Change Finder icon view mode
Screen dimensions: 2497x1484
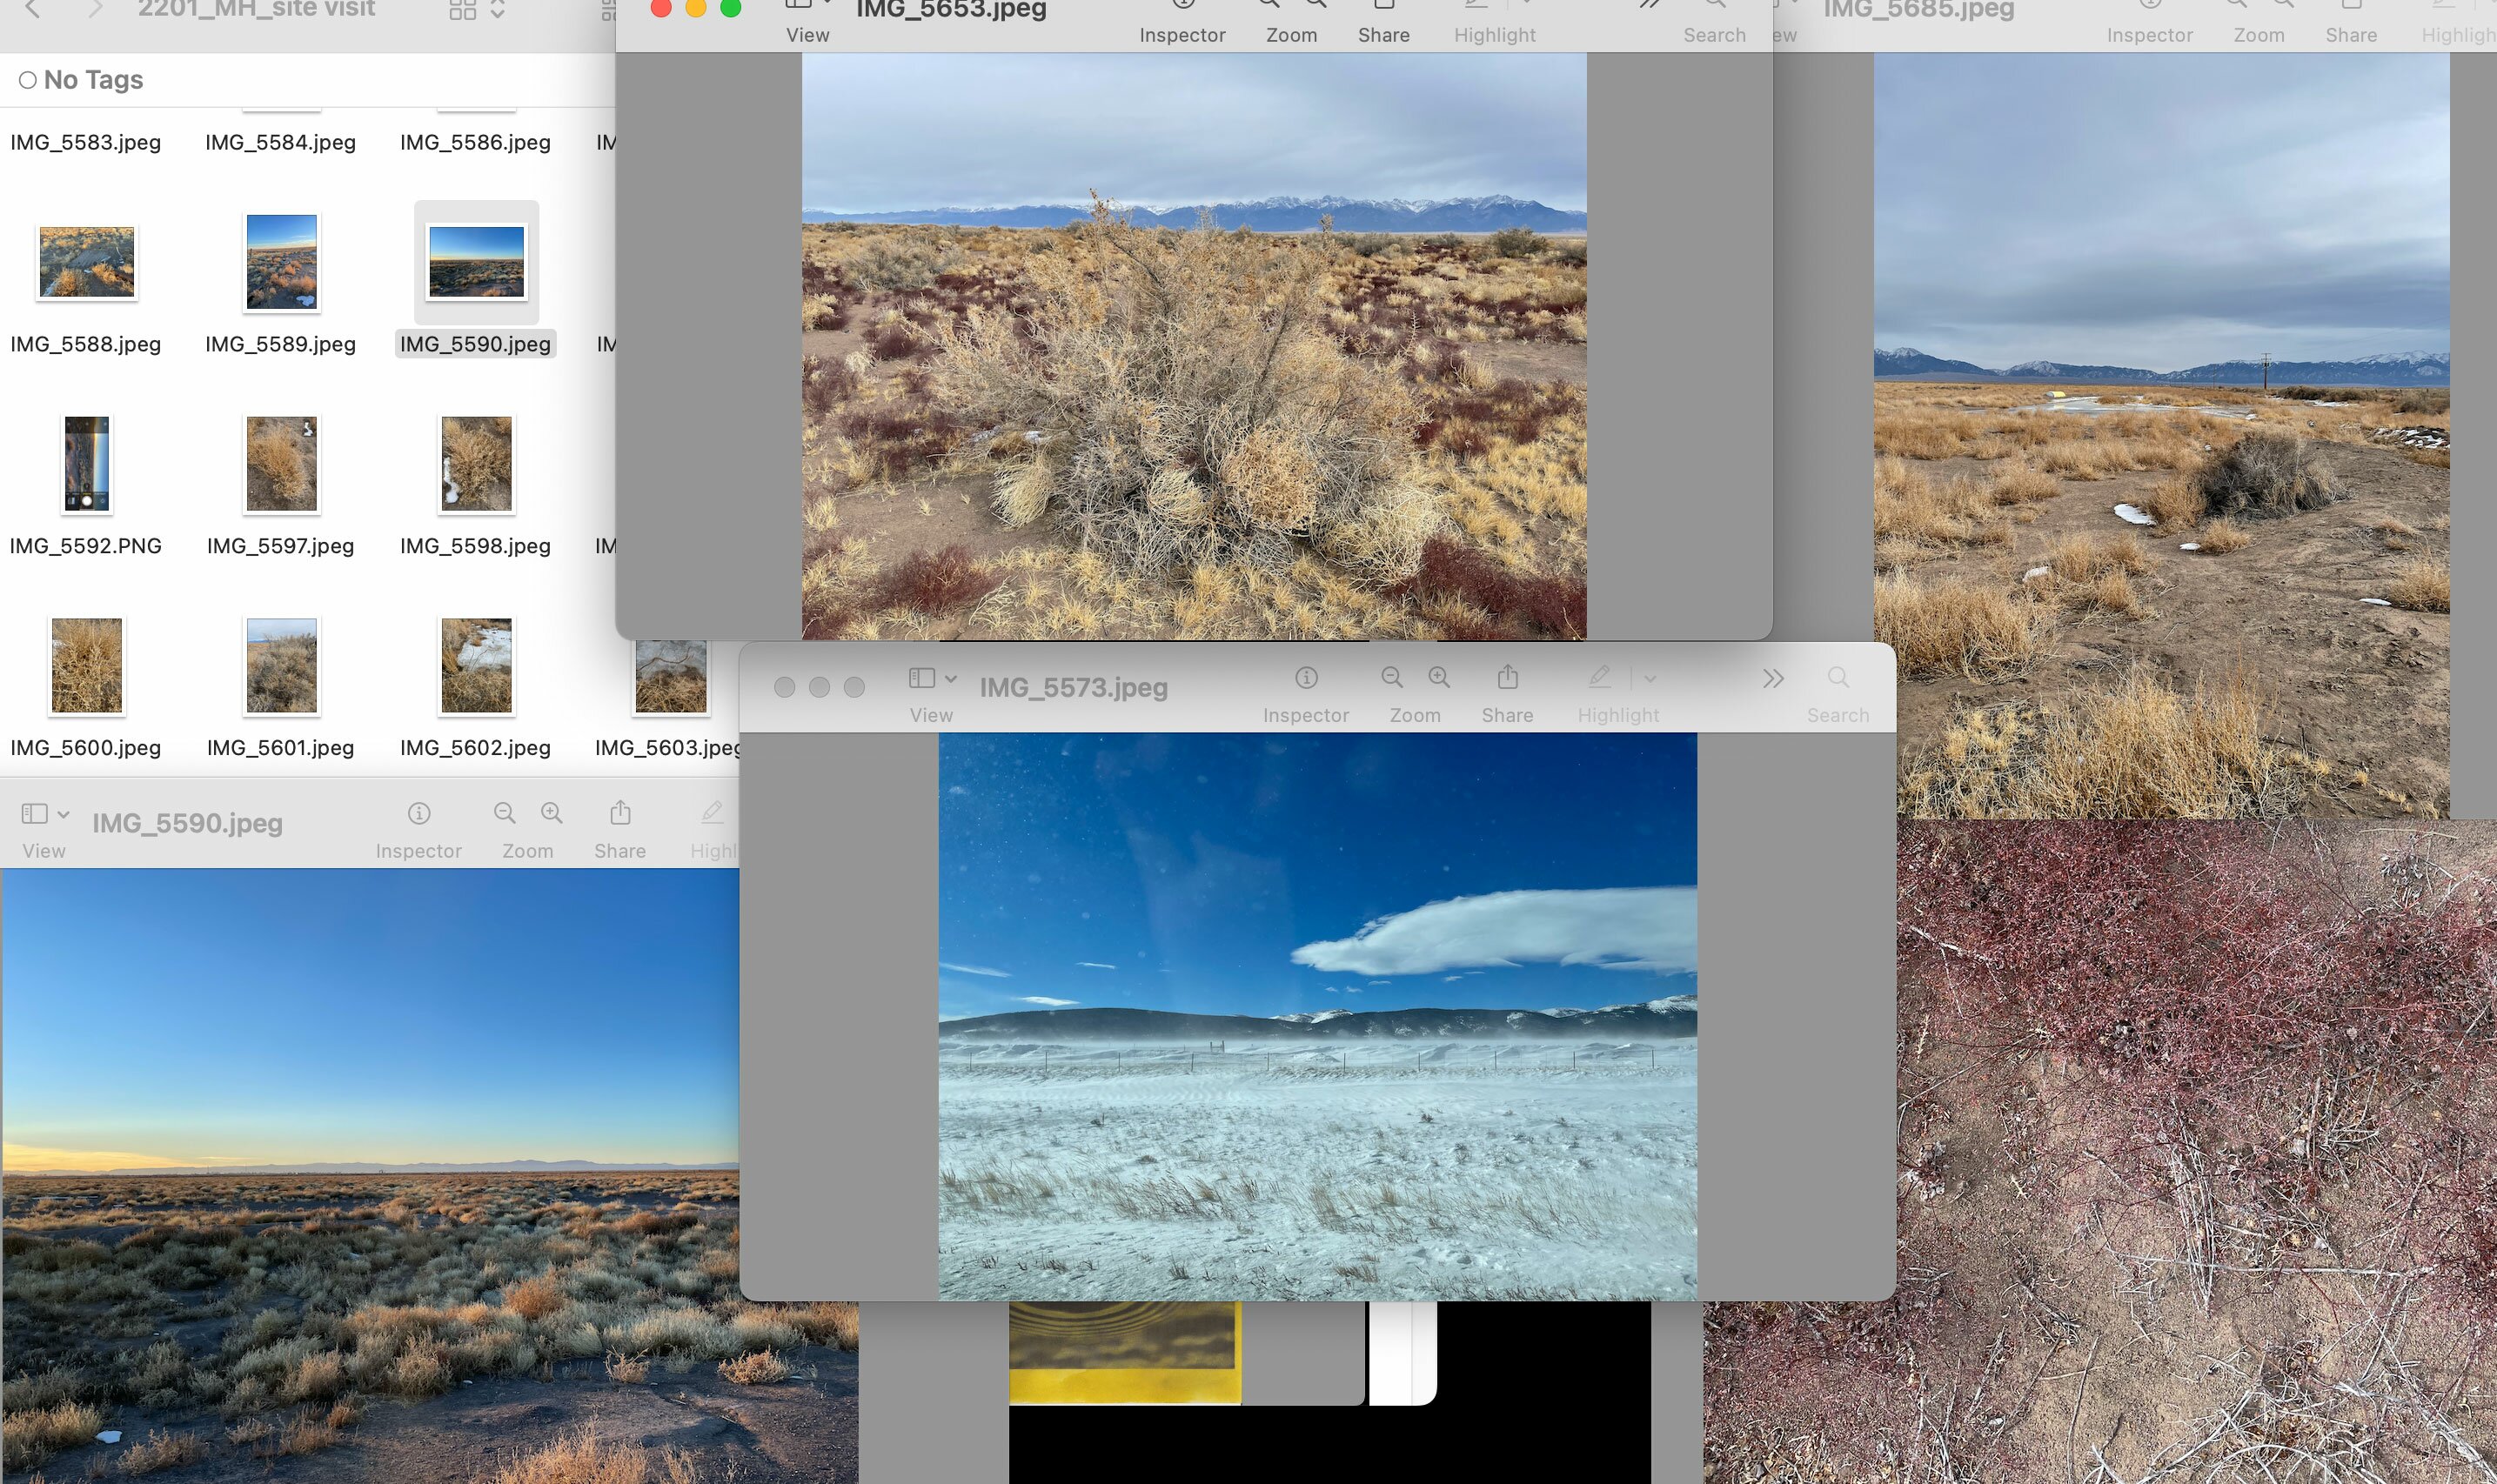pos(463,10)
